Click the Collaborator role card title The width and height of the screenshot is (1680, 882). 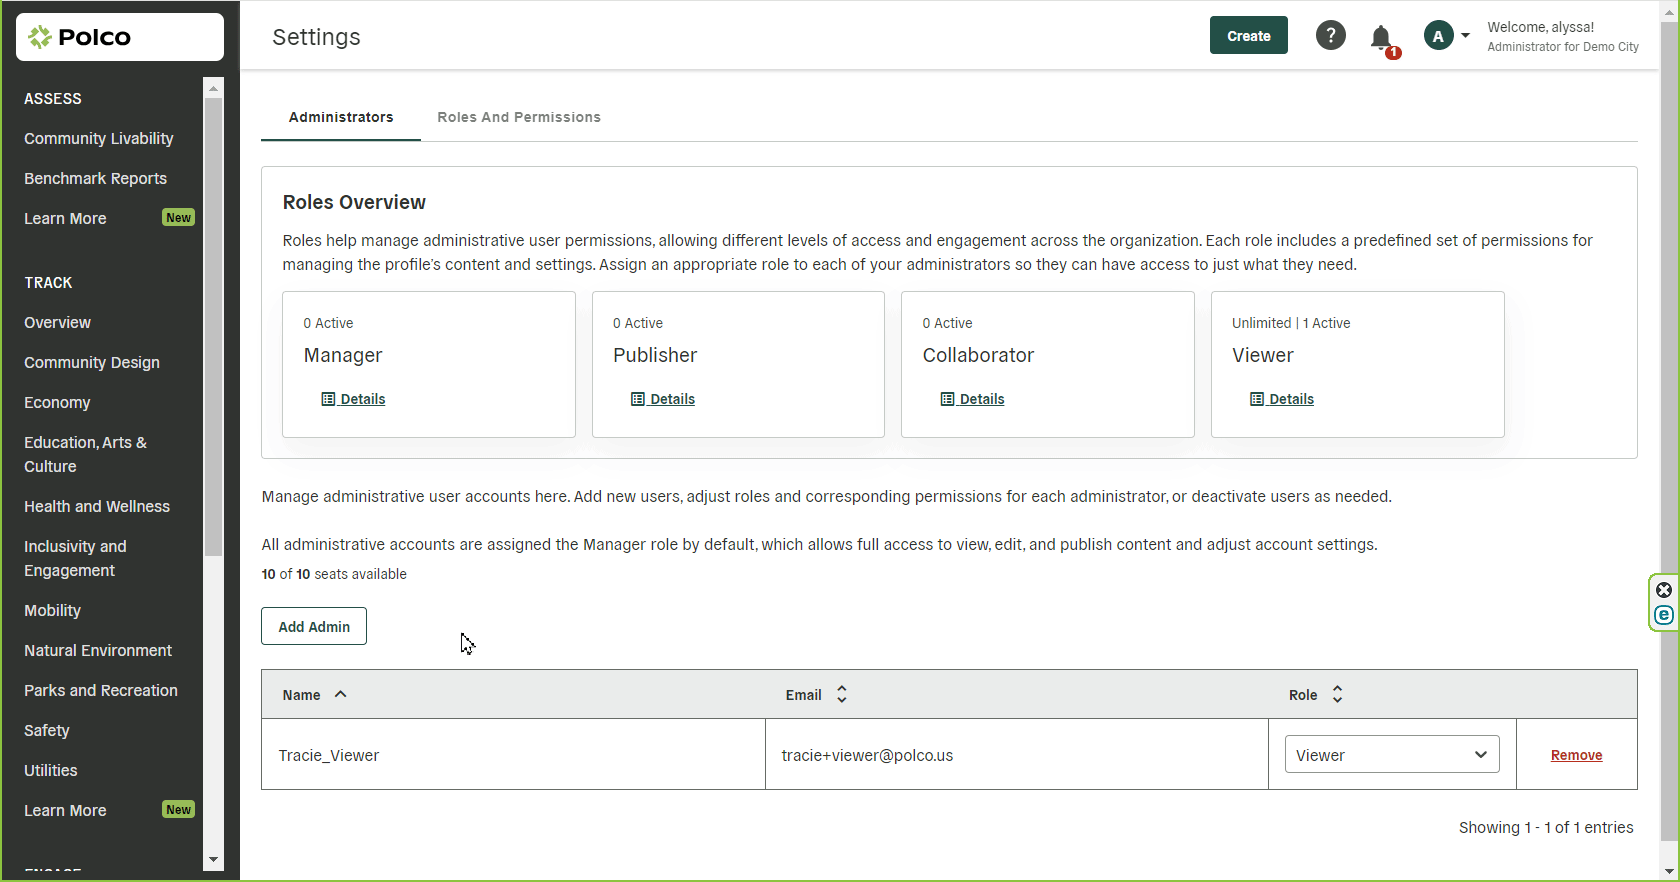[x=978, y=355]
